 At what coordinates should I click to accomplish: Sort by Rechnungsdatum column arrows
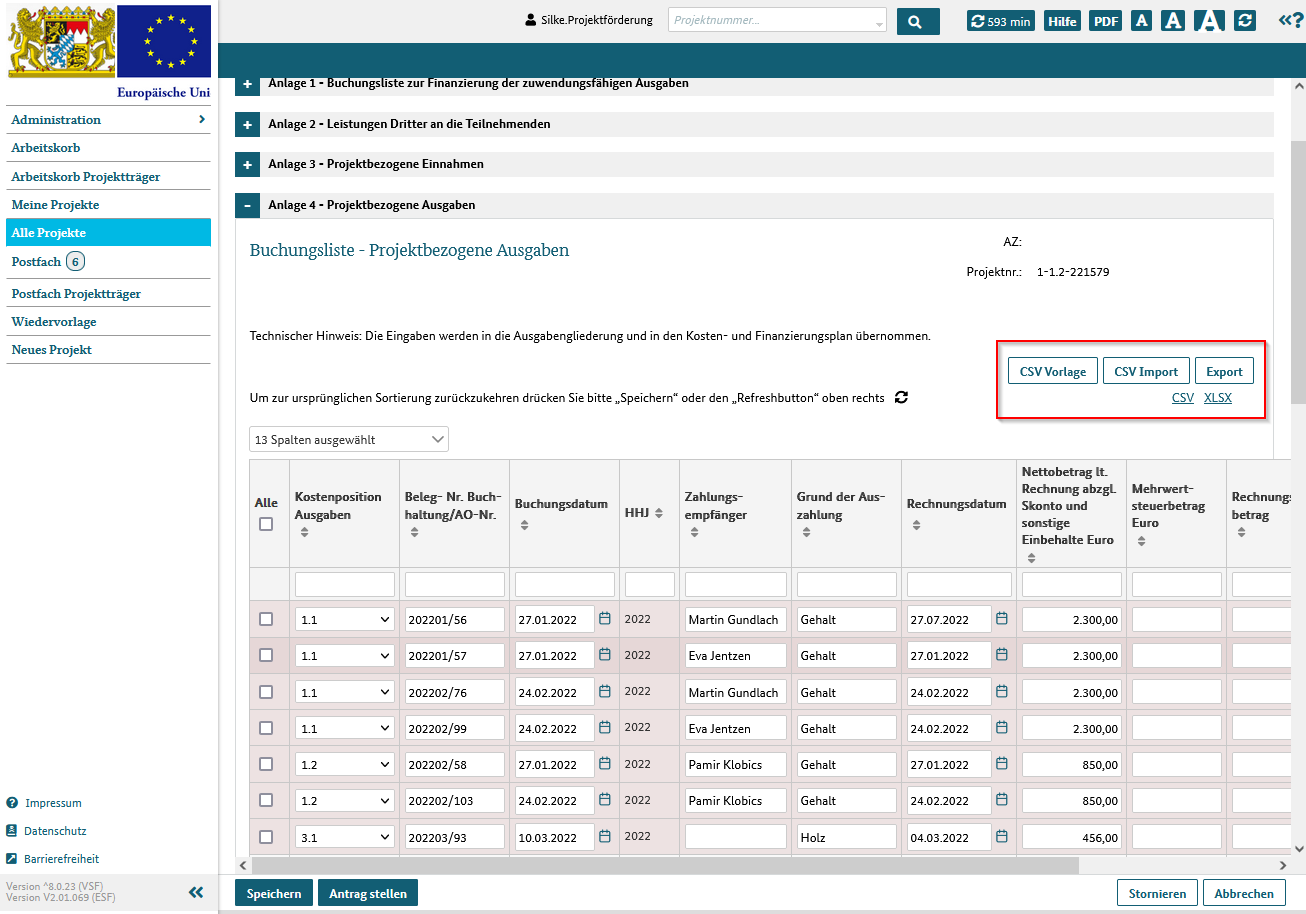coord(916,524)
